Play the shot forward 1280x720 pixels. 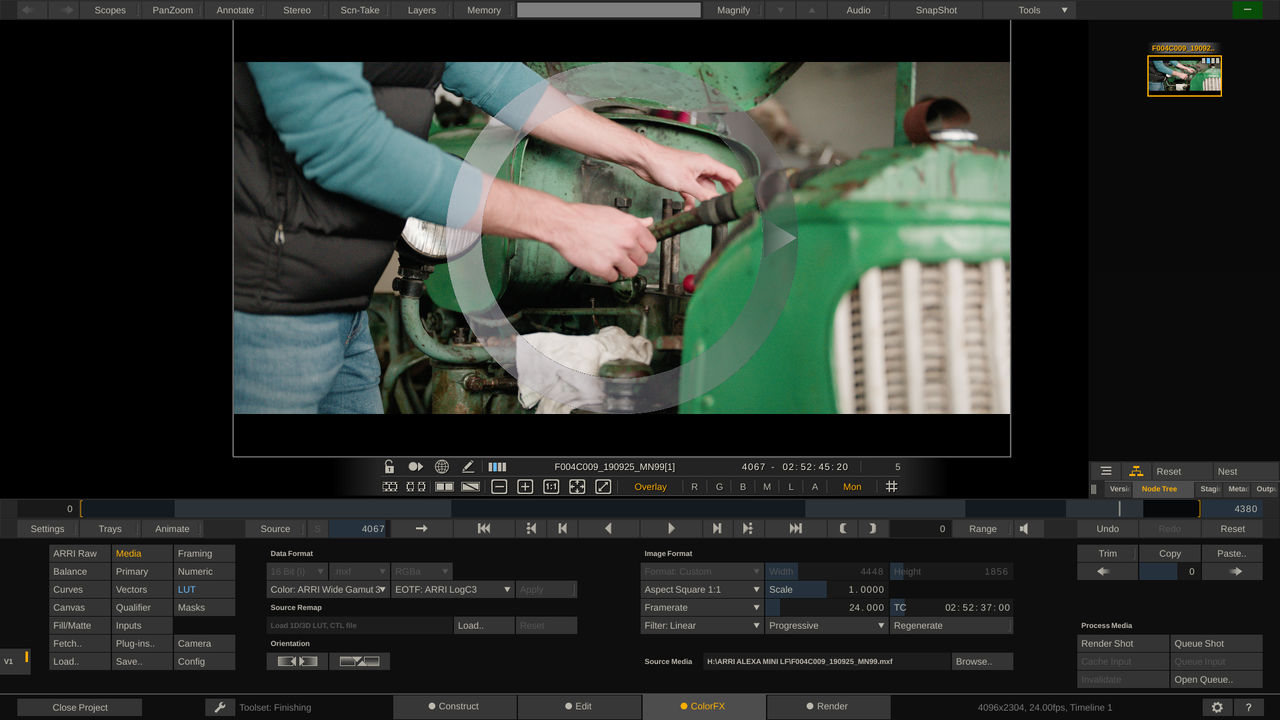(x=671, y=529)
